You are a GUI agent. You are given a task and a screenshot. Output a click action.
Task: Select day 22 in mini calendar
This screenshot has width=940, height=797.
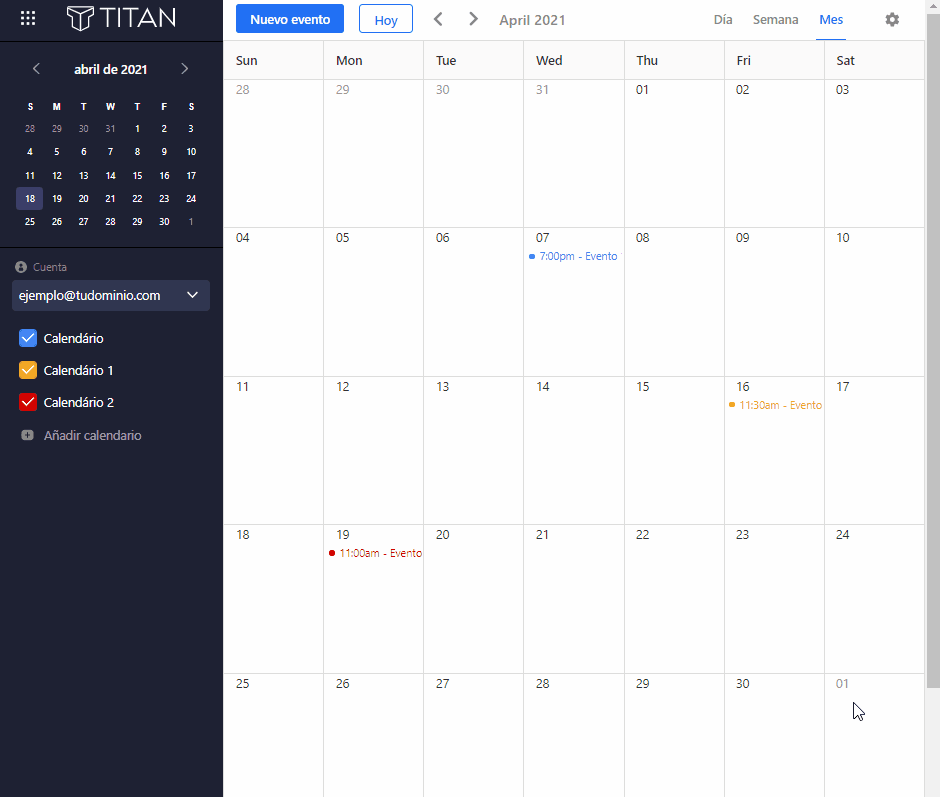click(x=137, y=199)
